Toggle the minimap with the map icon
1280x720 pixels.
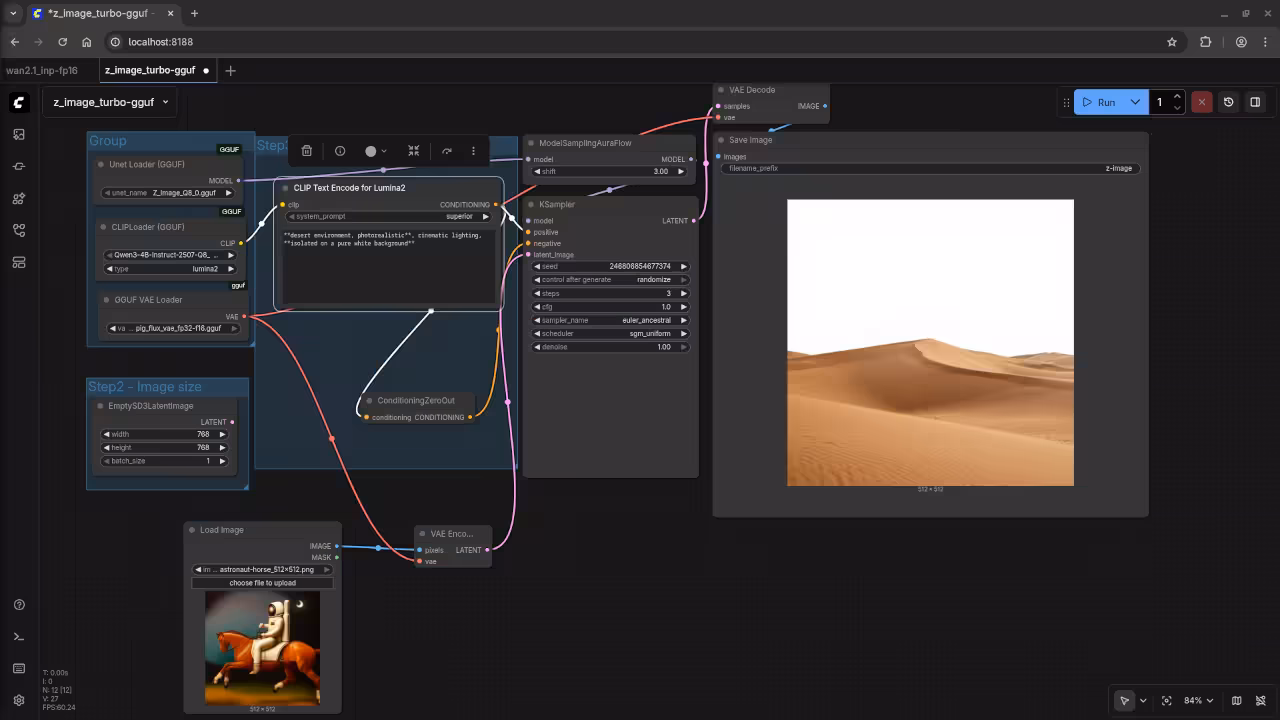[x=1237, y=700]
